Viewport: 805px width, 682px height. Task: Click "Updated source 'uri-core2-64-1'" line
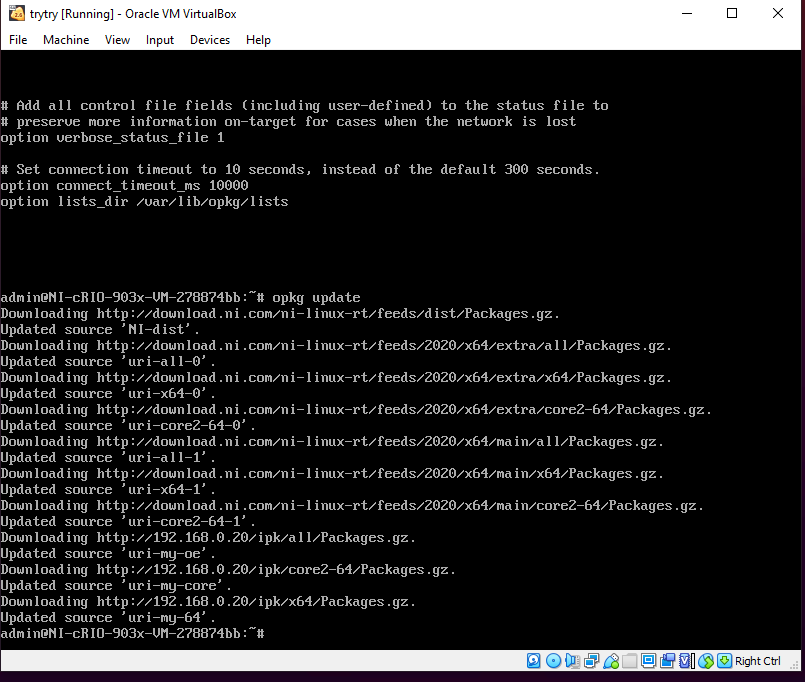click(128, 521)
